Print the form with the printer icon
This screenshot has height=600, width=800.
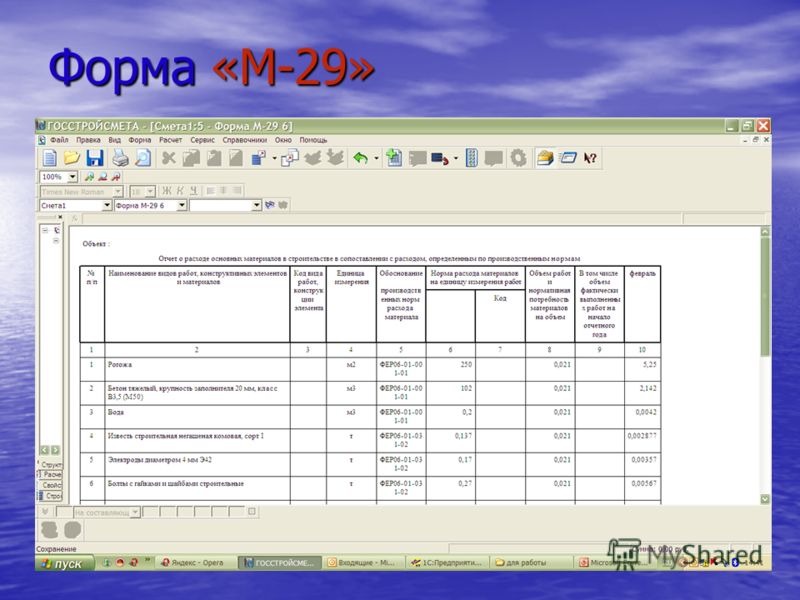click(x=120, y=159)
